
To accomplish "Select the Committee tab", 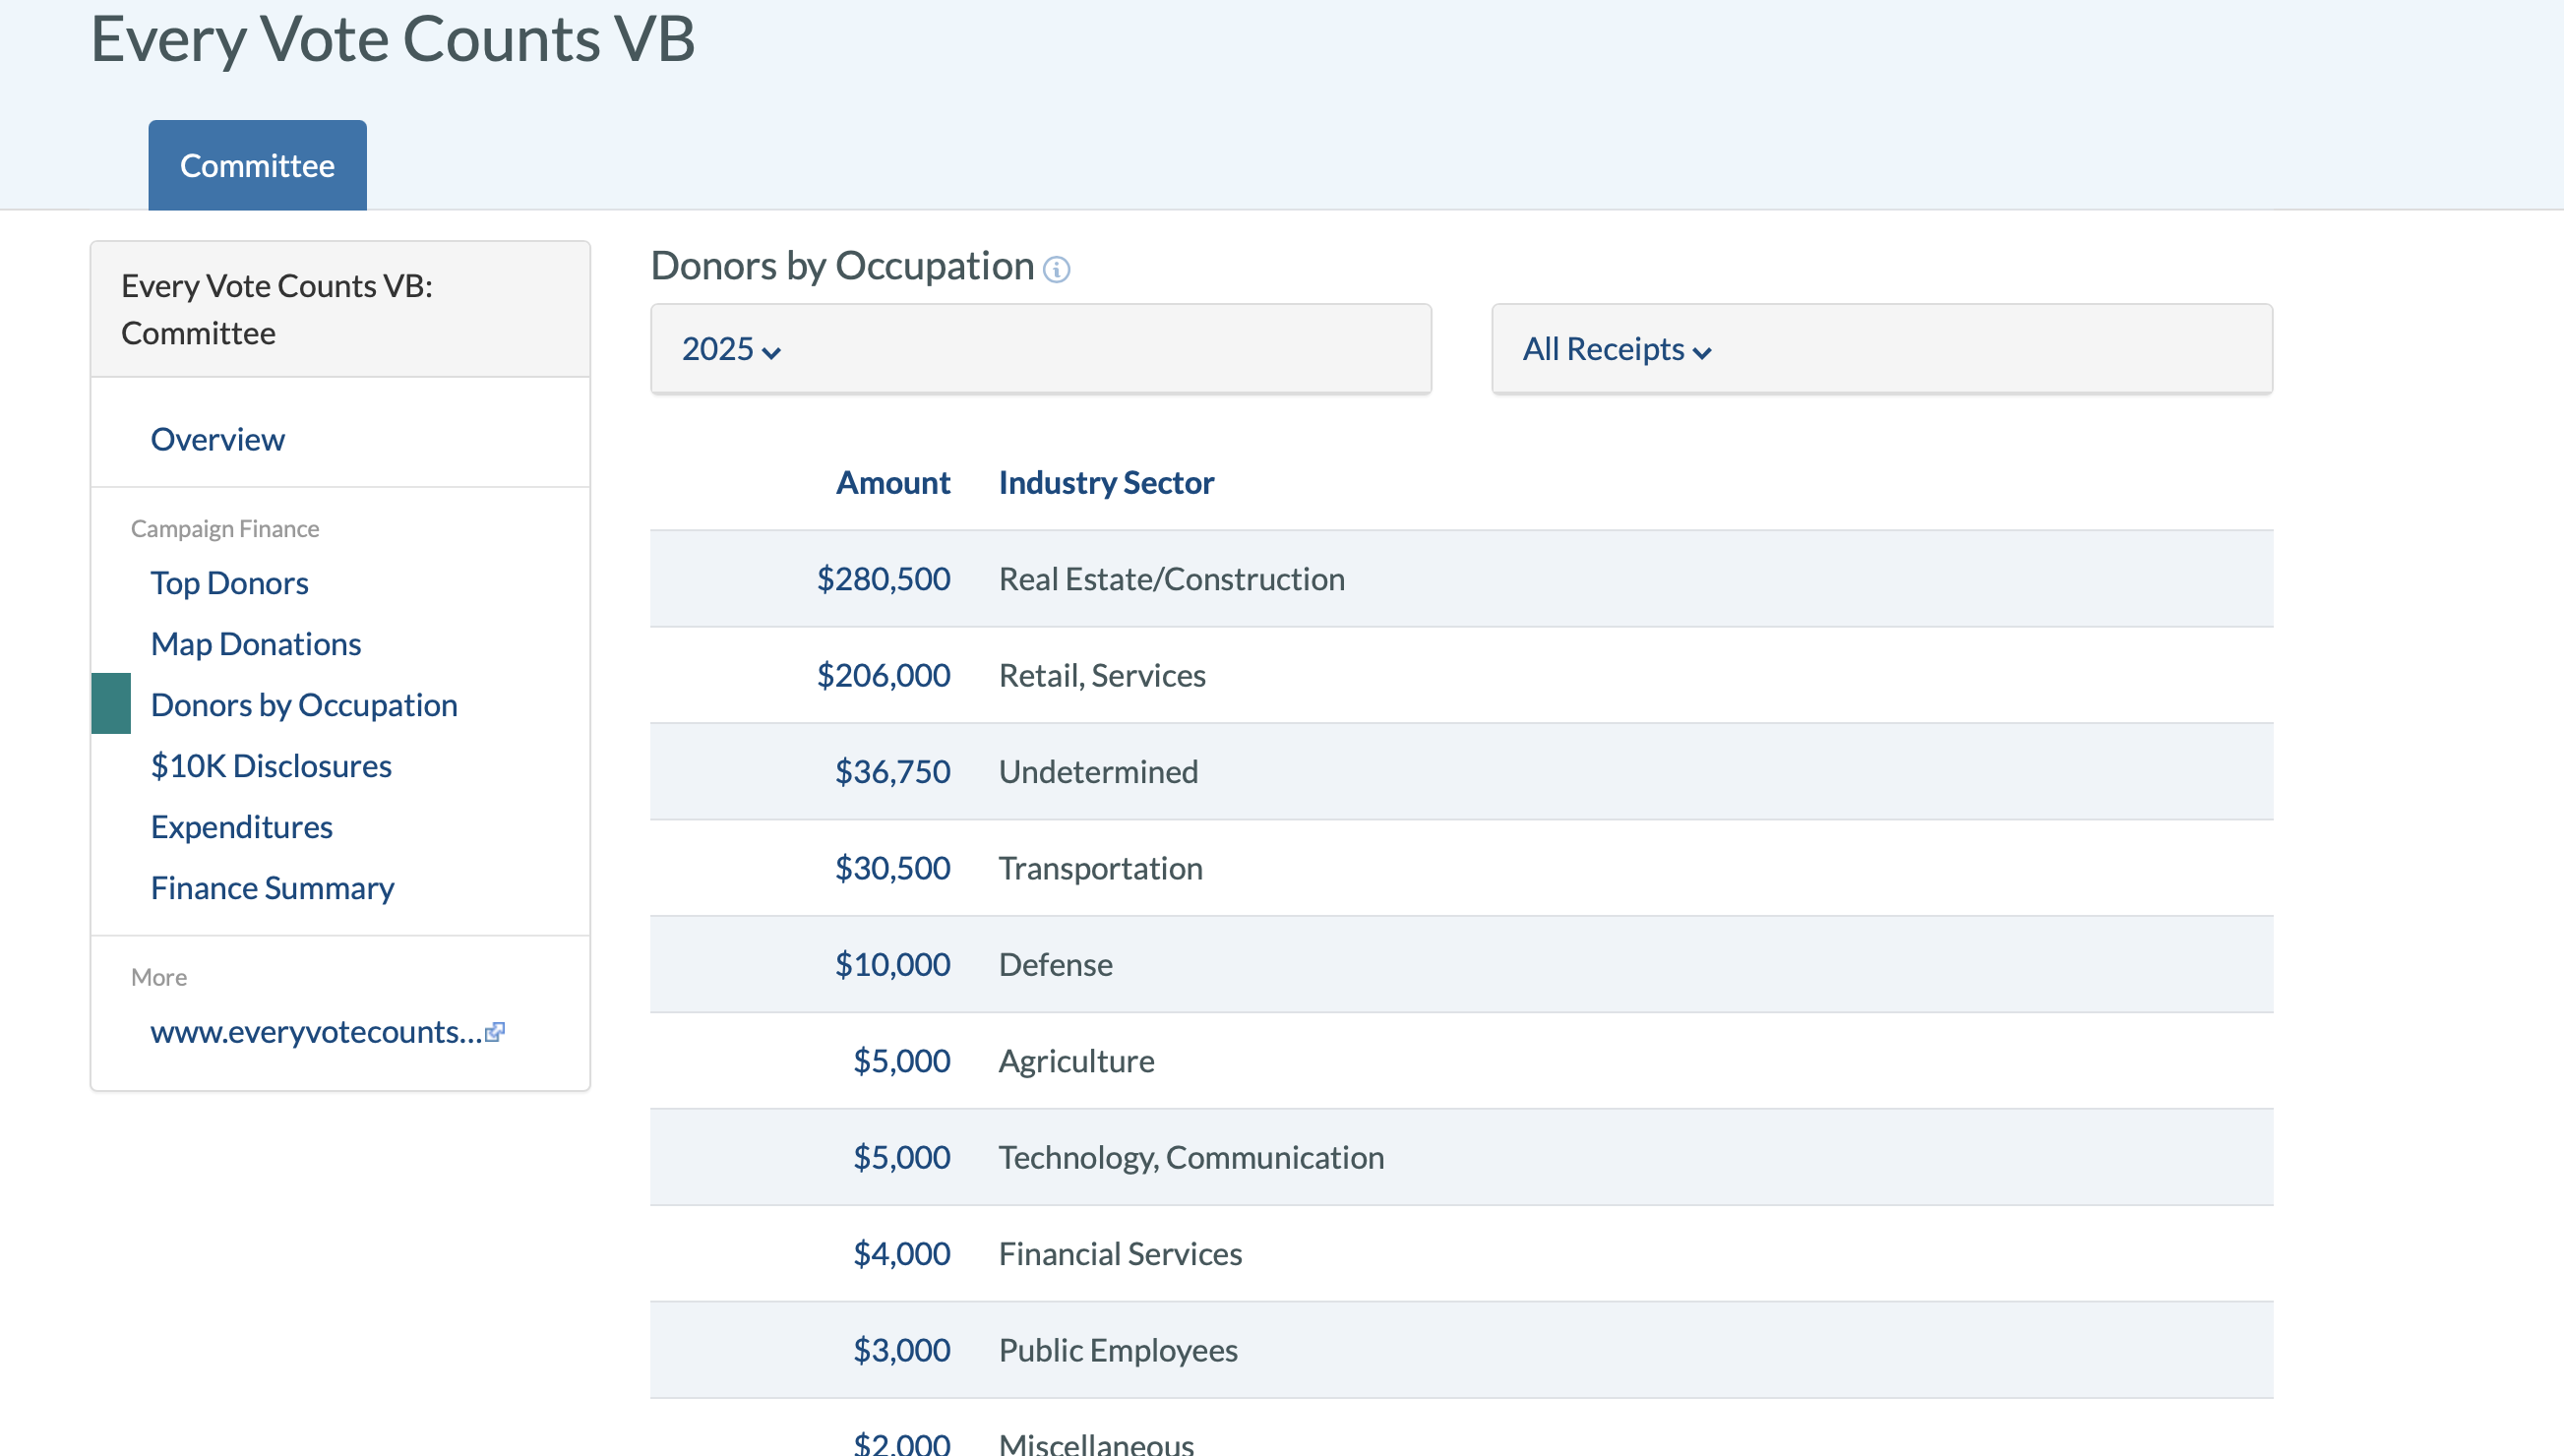I will (x=257, y=166).
